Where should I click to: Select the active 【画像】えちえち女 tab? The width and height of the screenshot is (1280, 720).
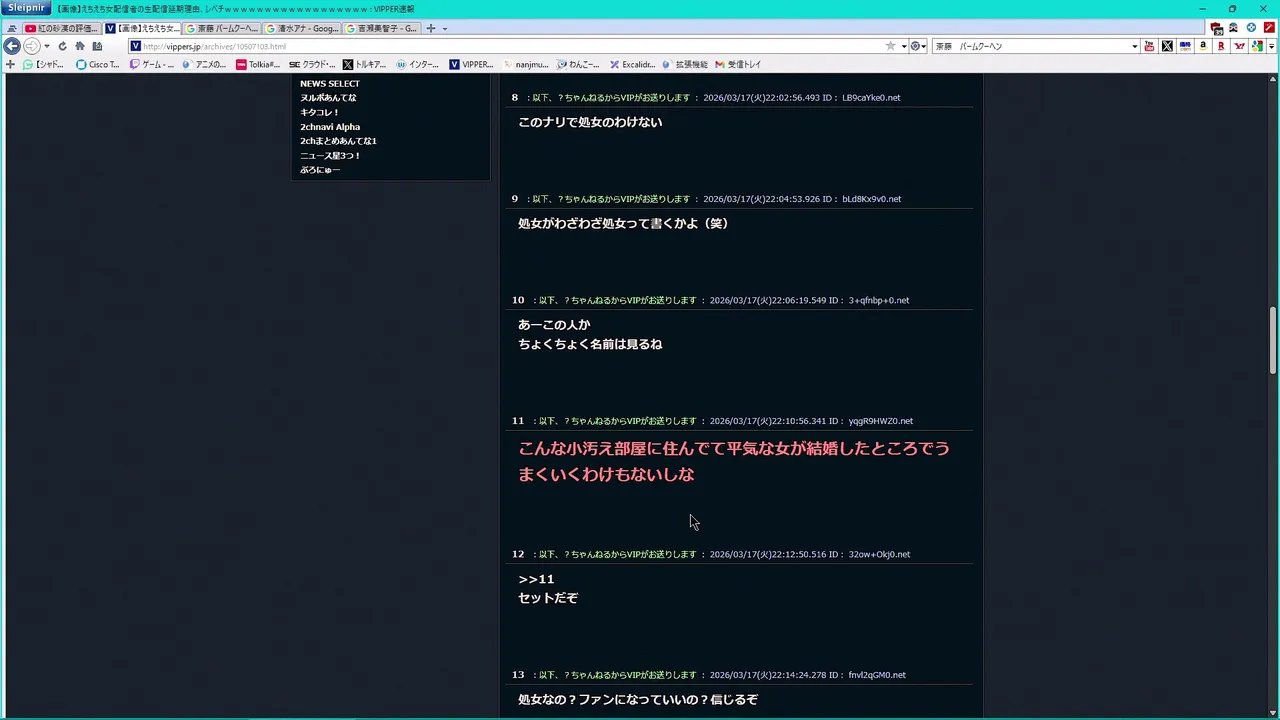click(143, 28)
